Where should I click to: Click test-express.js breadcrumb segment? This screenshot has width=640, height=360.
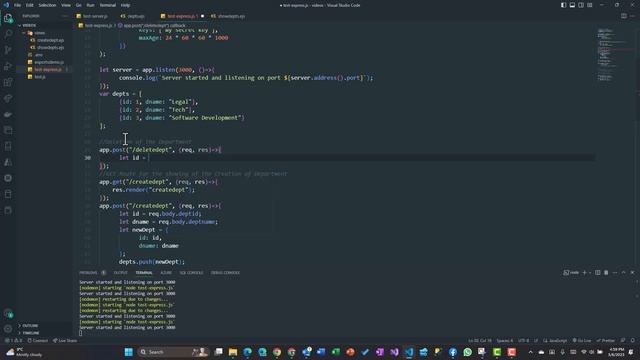point(96,25)
